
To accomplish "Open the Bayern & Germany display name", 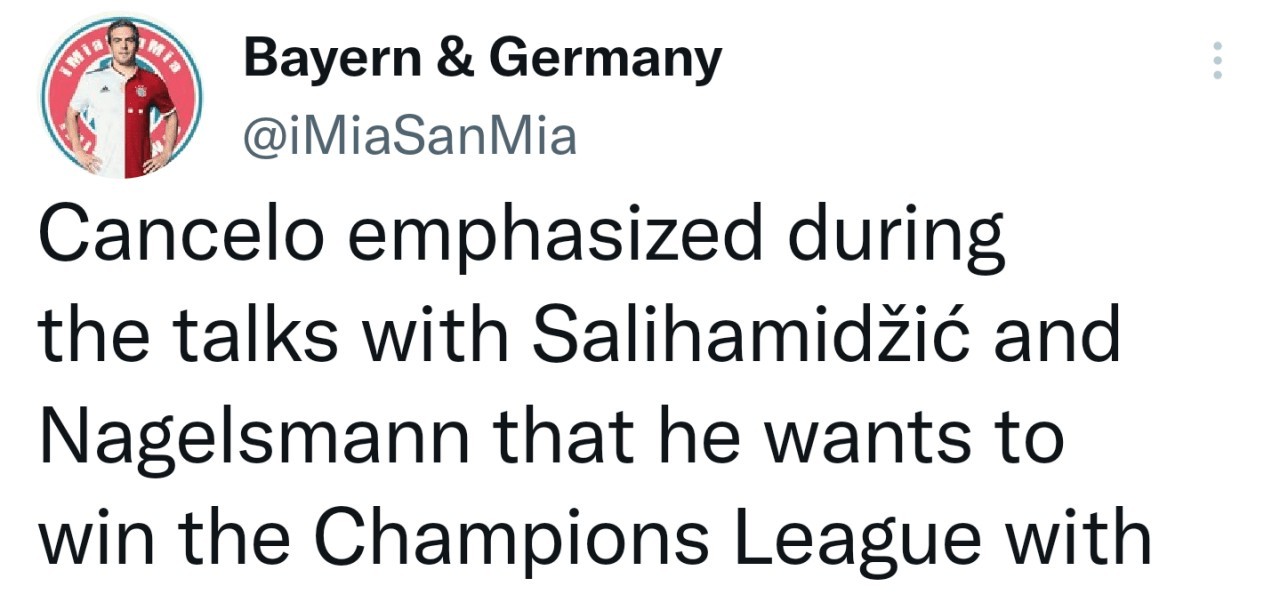I will click(482, 60).
